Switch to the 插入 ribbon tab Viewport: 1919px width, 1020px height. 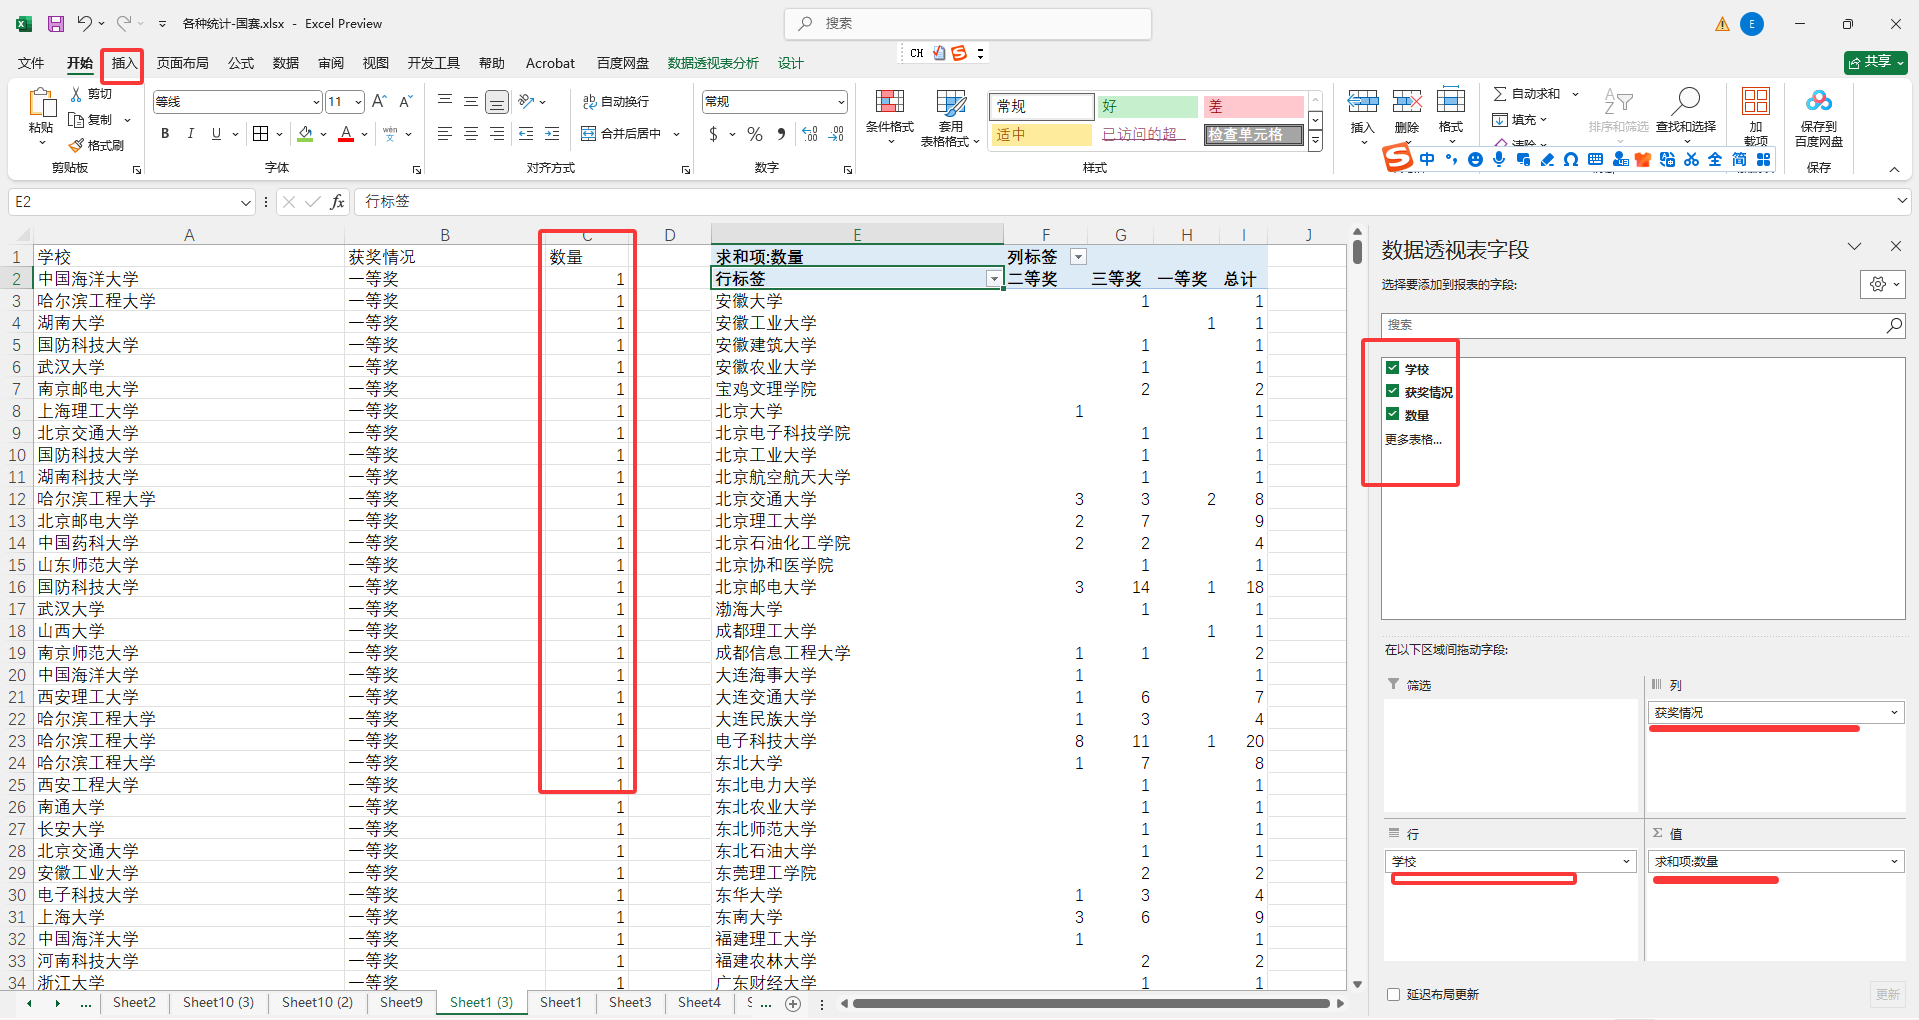click(x=121, y=63)
